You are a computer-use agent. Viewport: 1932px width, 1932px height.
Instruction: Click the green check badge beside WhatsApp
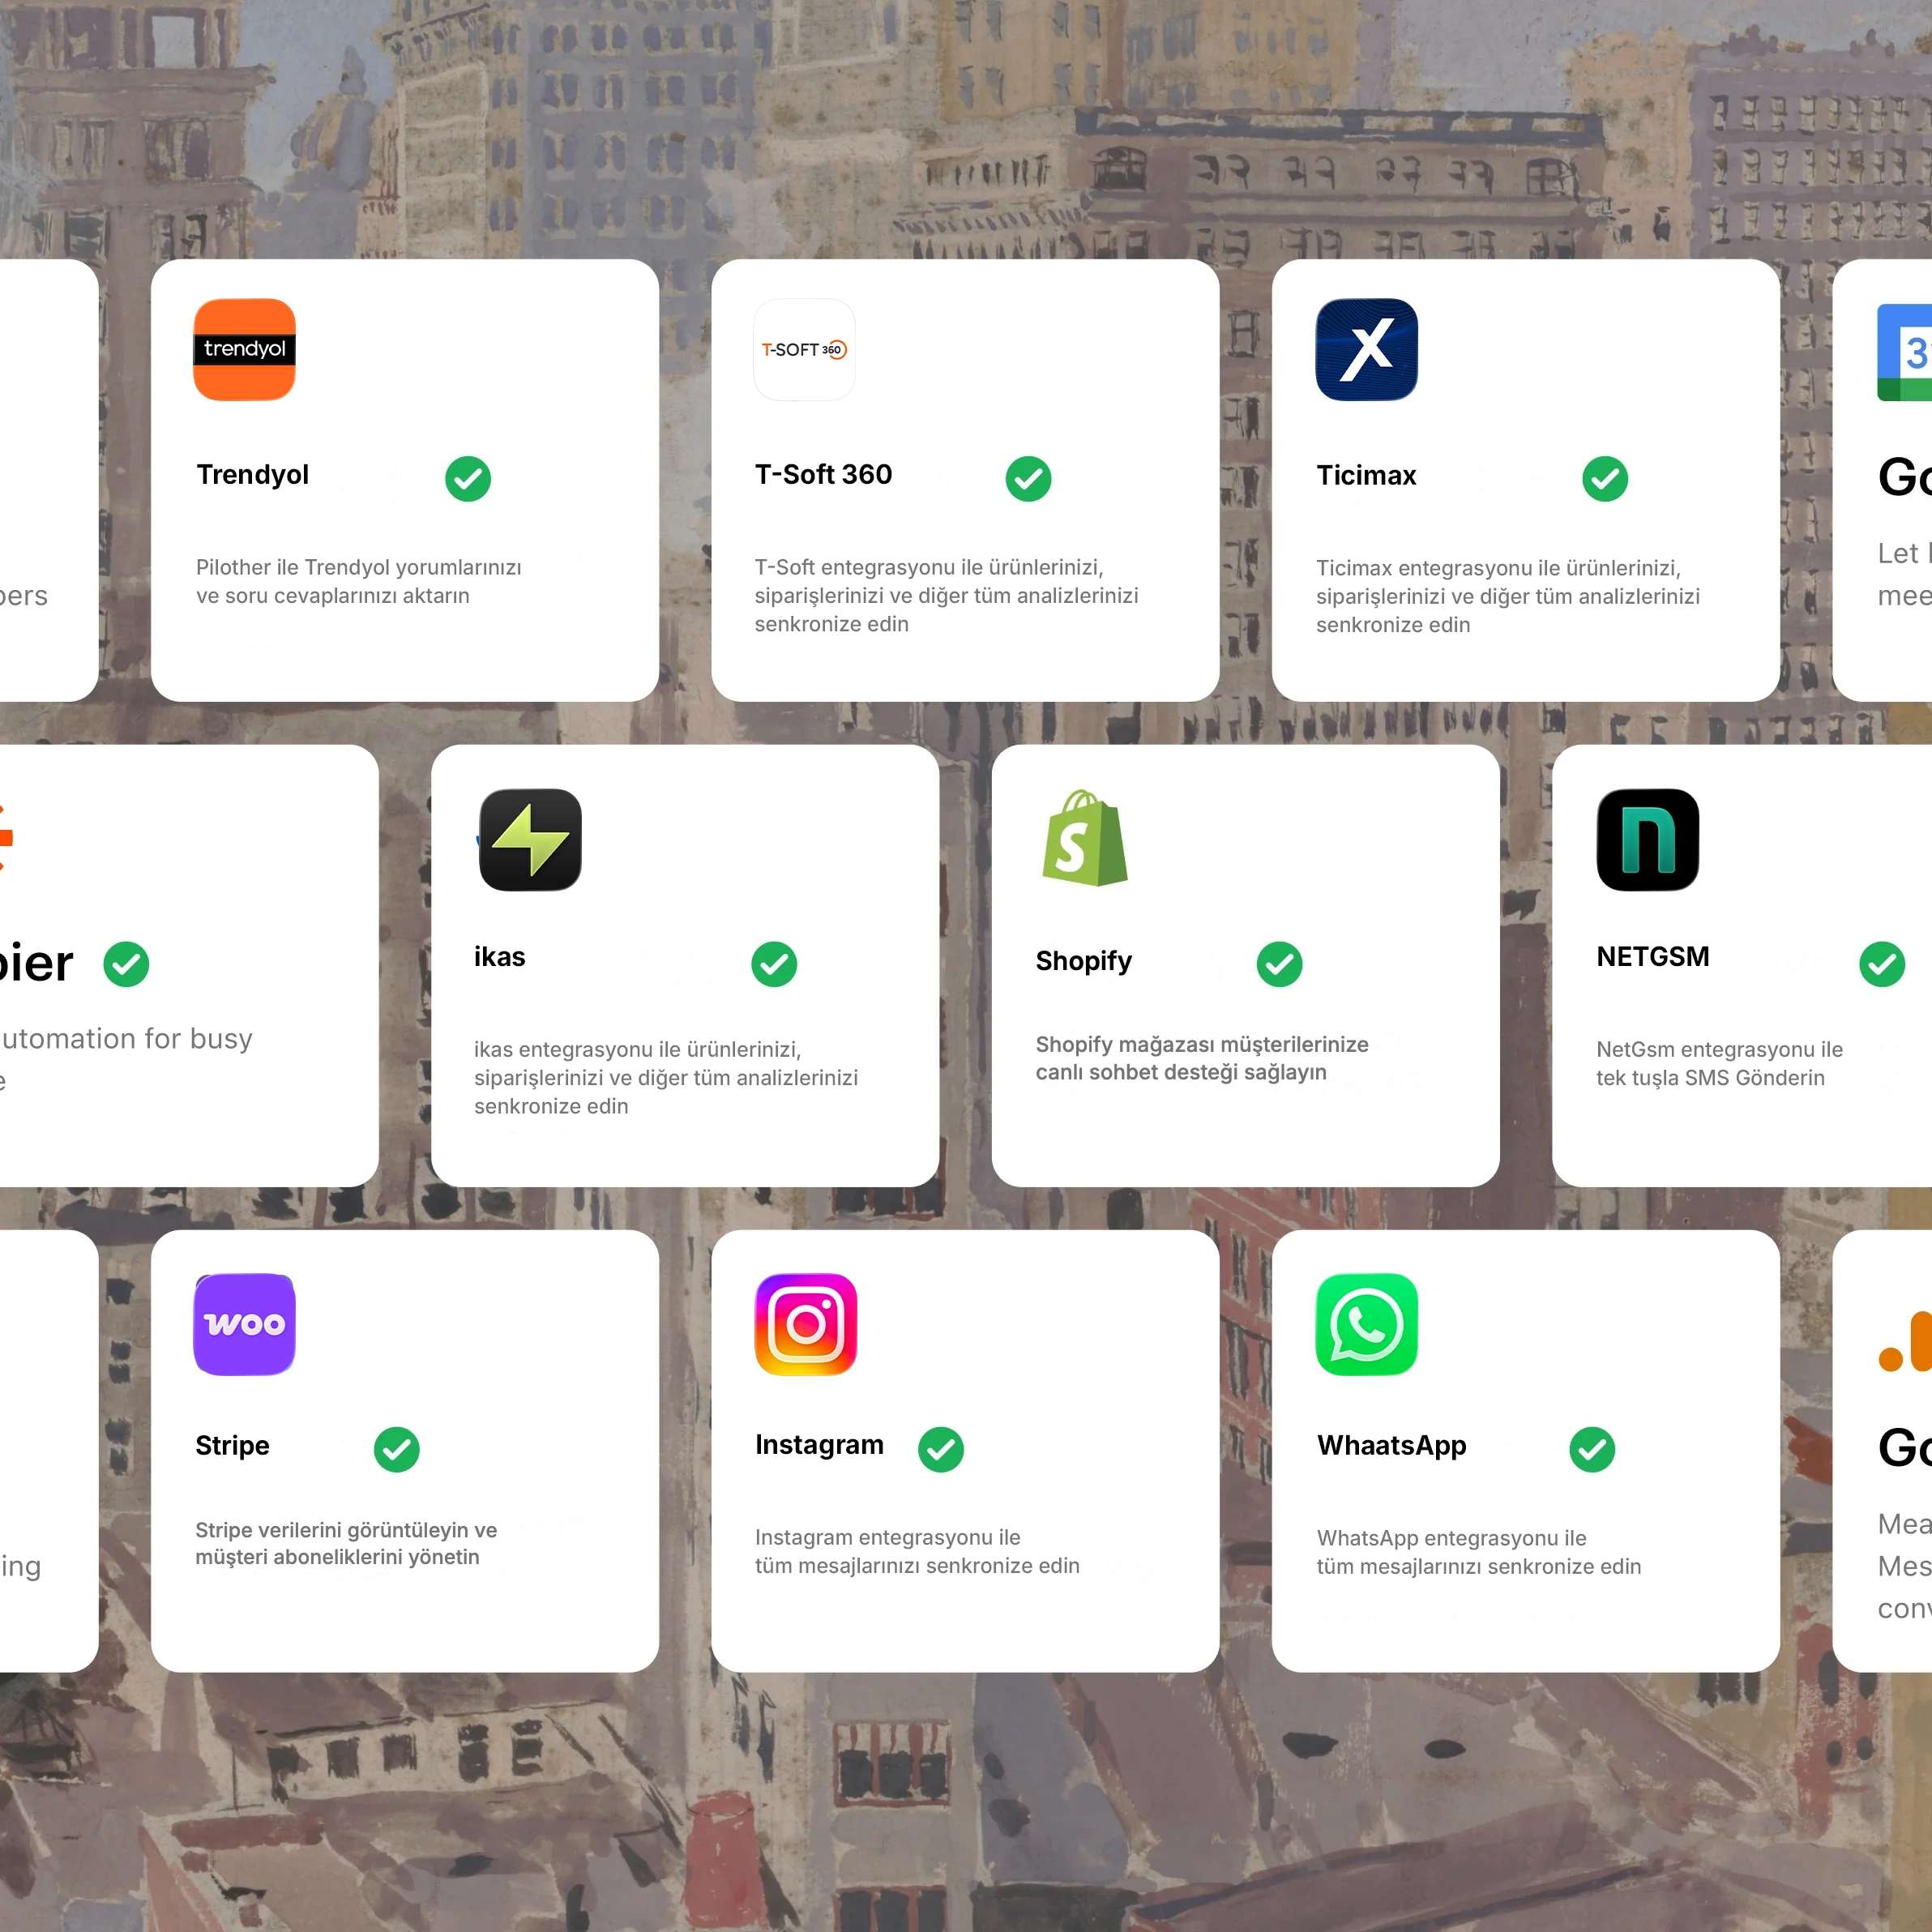pos(1592,1449)
